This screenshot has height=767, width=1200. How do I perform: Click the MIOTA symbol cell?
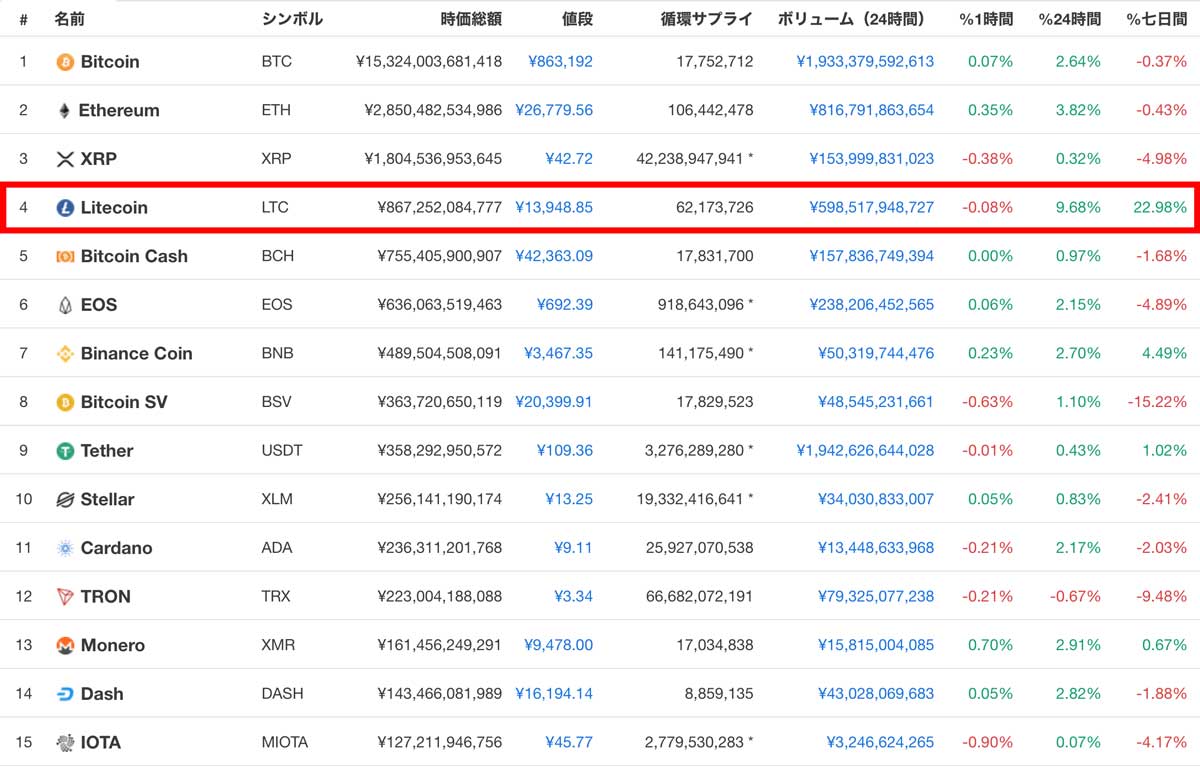(285, 743)
